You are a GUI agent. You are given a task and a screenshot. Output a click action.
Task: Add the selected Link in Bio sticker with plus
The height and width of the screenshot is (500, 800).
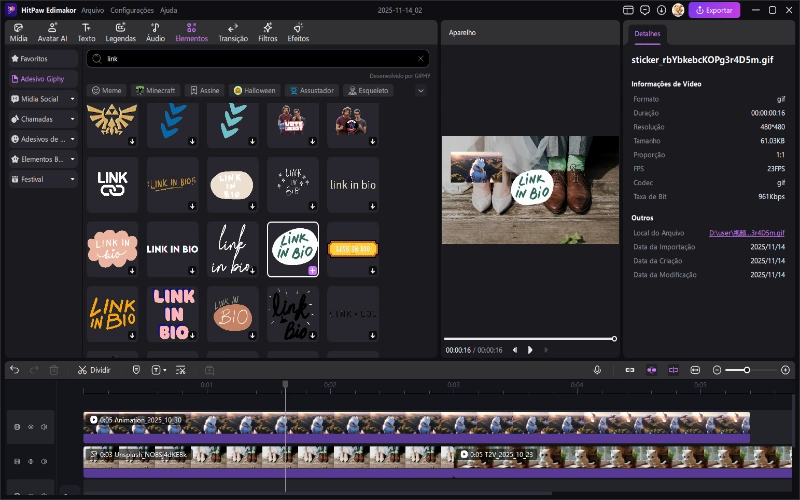click(x=312, y=270)
